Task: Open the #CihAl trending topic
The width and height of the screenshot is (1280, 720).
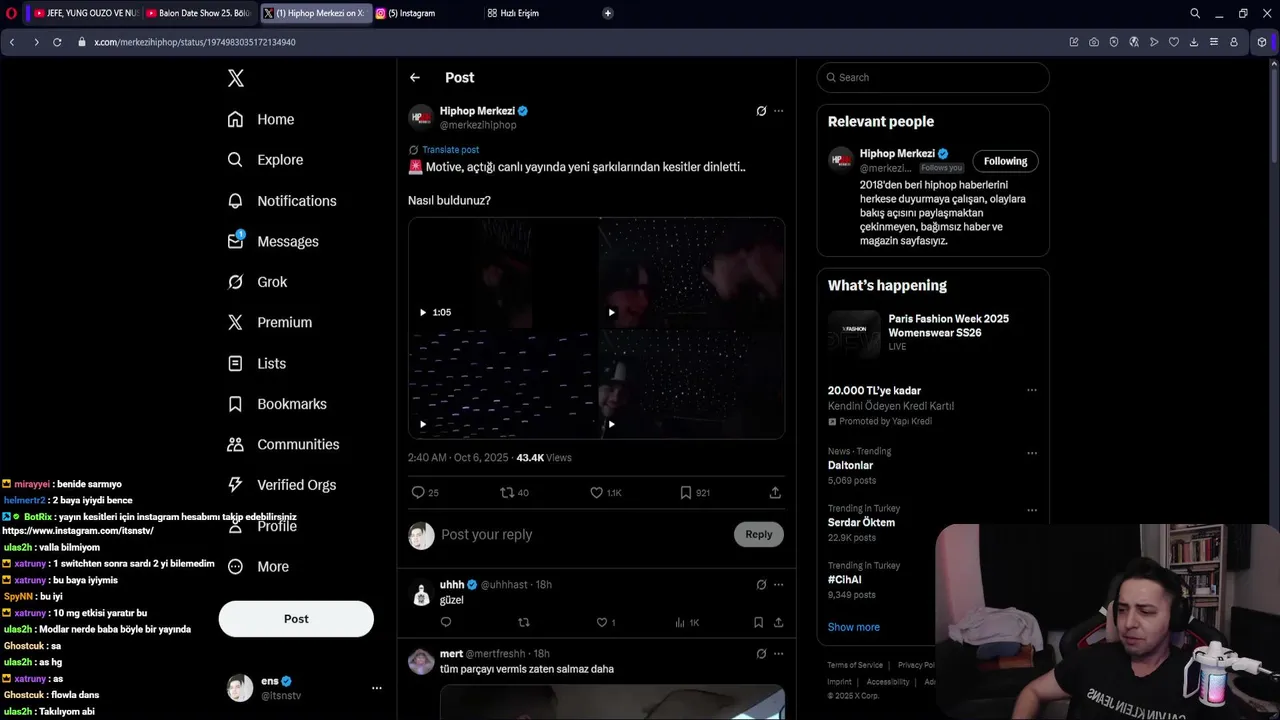Action: tap(845, 580)
